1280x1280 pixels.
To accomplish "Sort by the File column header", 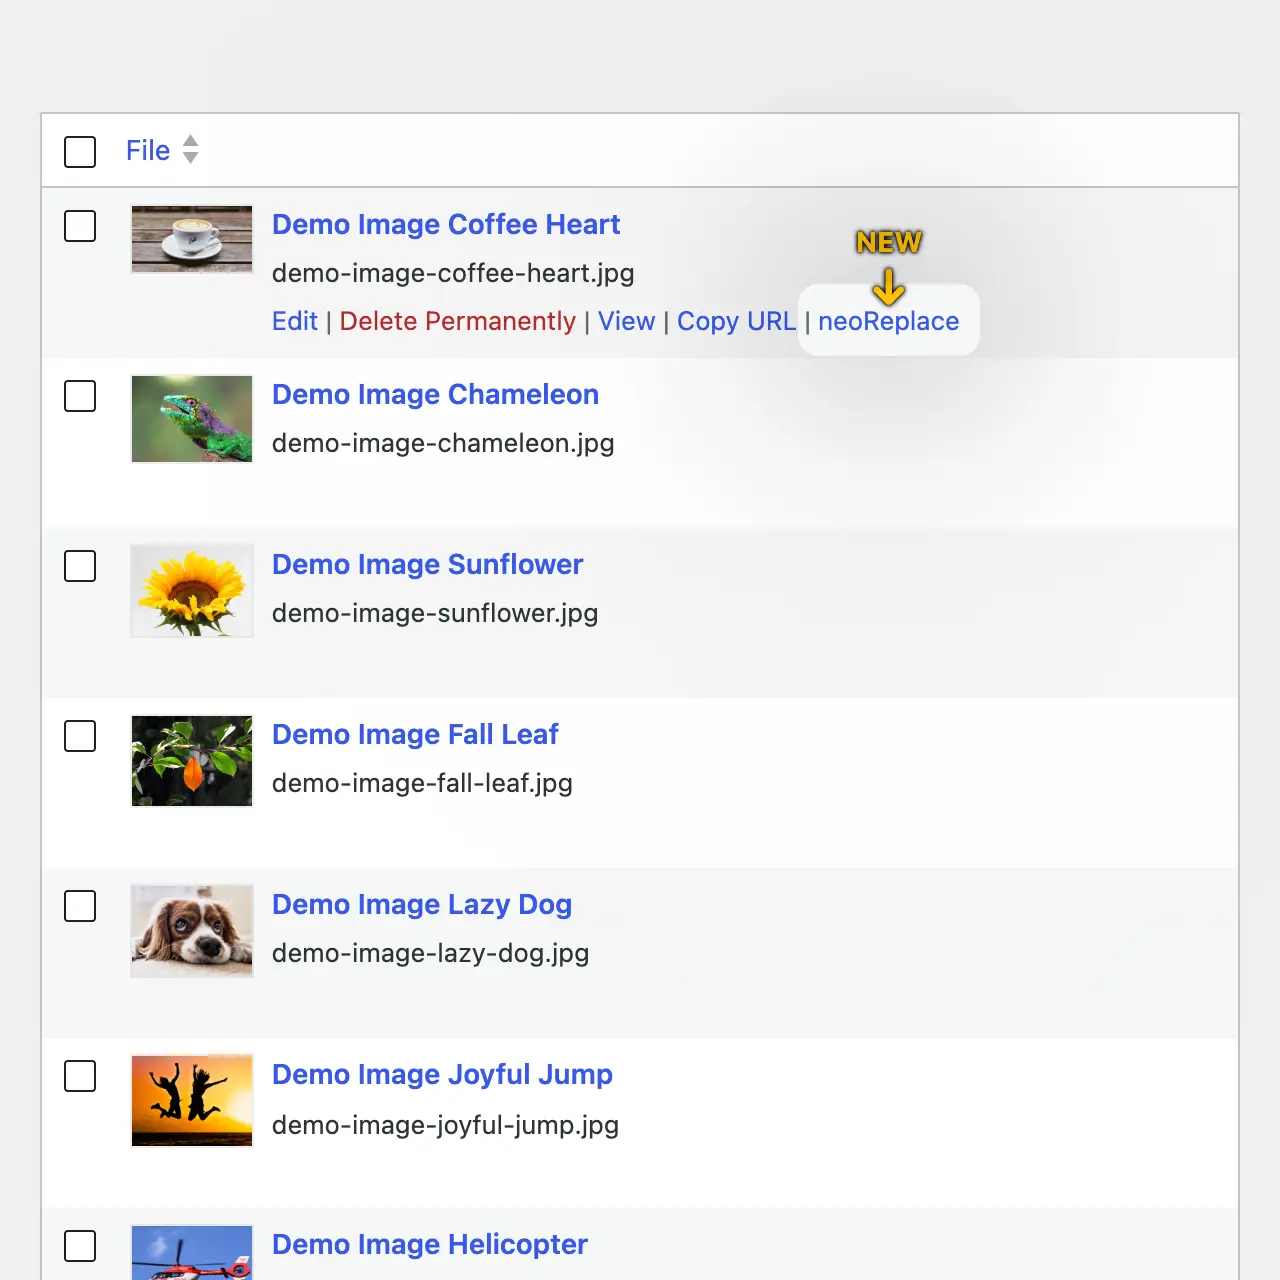I will point(148,150).
